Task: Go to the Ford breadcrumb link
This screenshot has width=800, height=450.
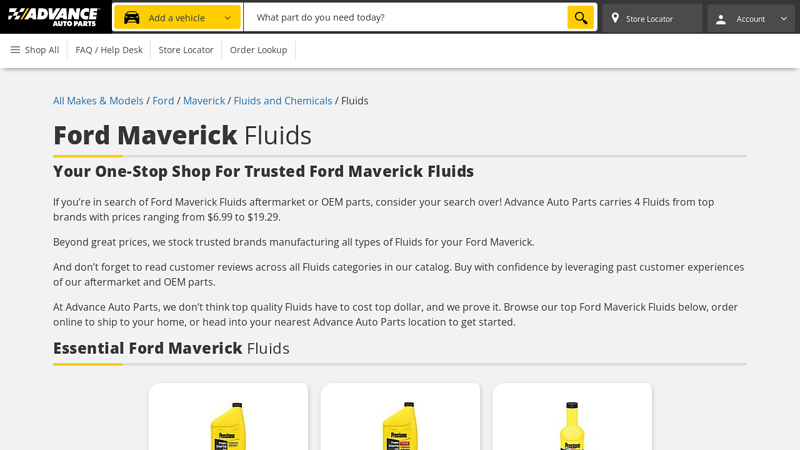Action: (x=163, y=101)
